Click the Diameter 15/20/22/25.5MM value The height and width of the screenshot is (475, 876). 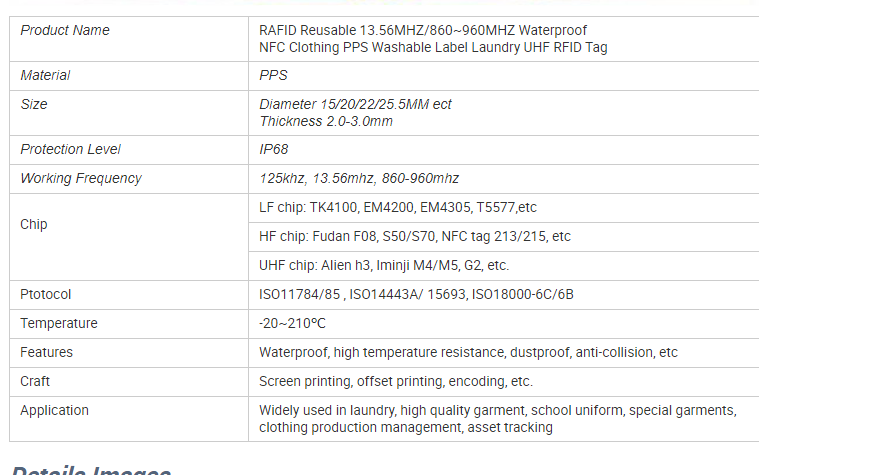355,104
